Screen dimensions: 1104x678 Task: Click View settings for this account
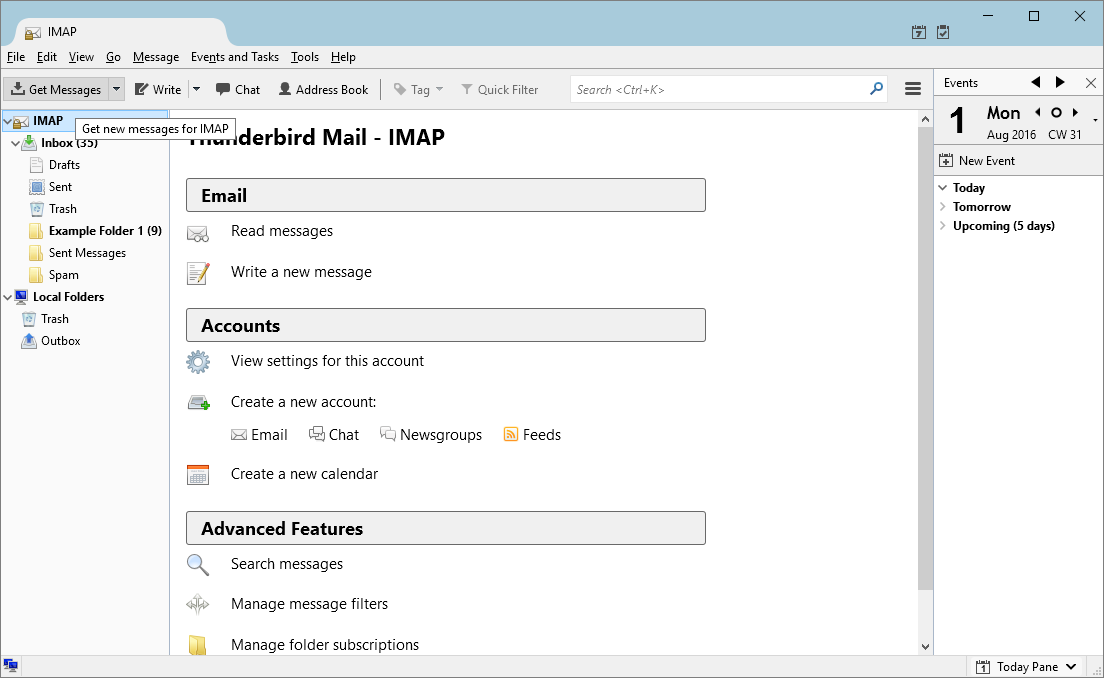[327, 361]
